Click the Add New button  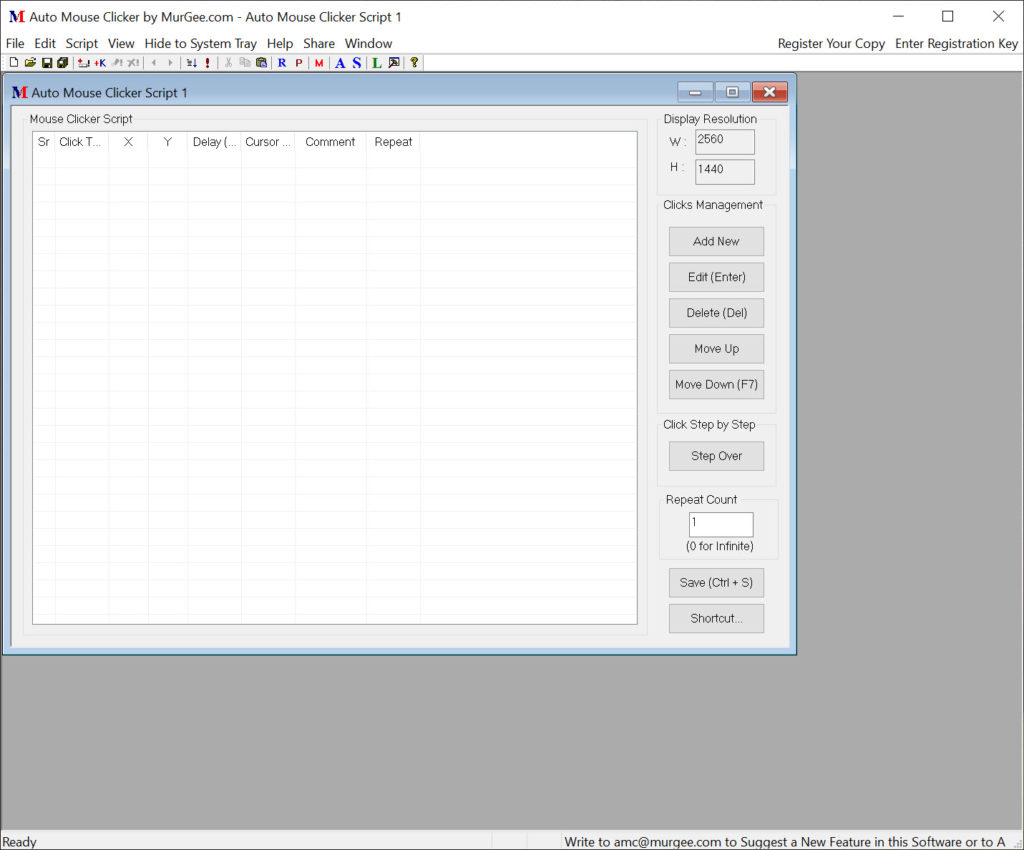(x=716, y=242)
